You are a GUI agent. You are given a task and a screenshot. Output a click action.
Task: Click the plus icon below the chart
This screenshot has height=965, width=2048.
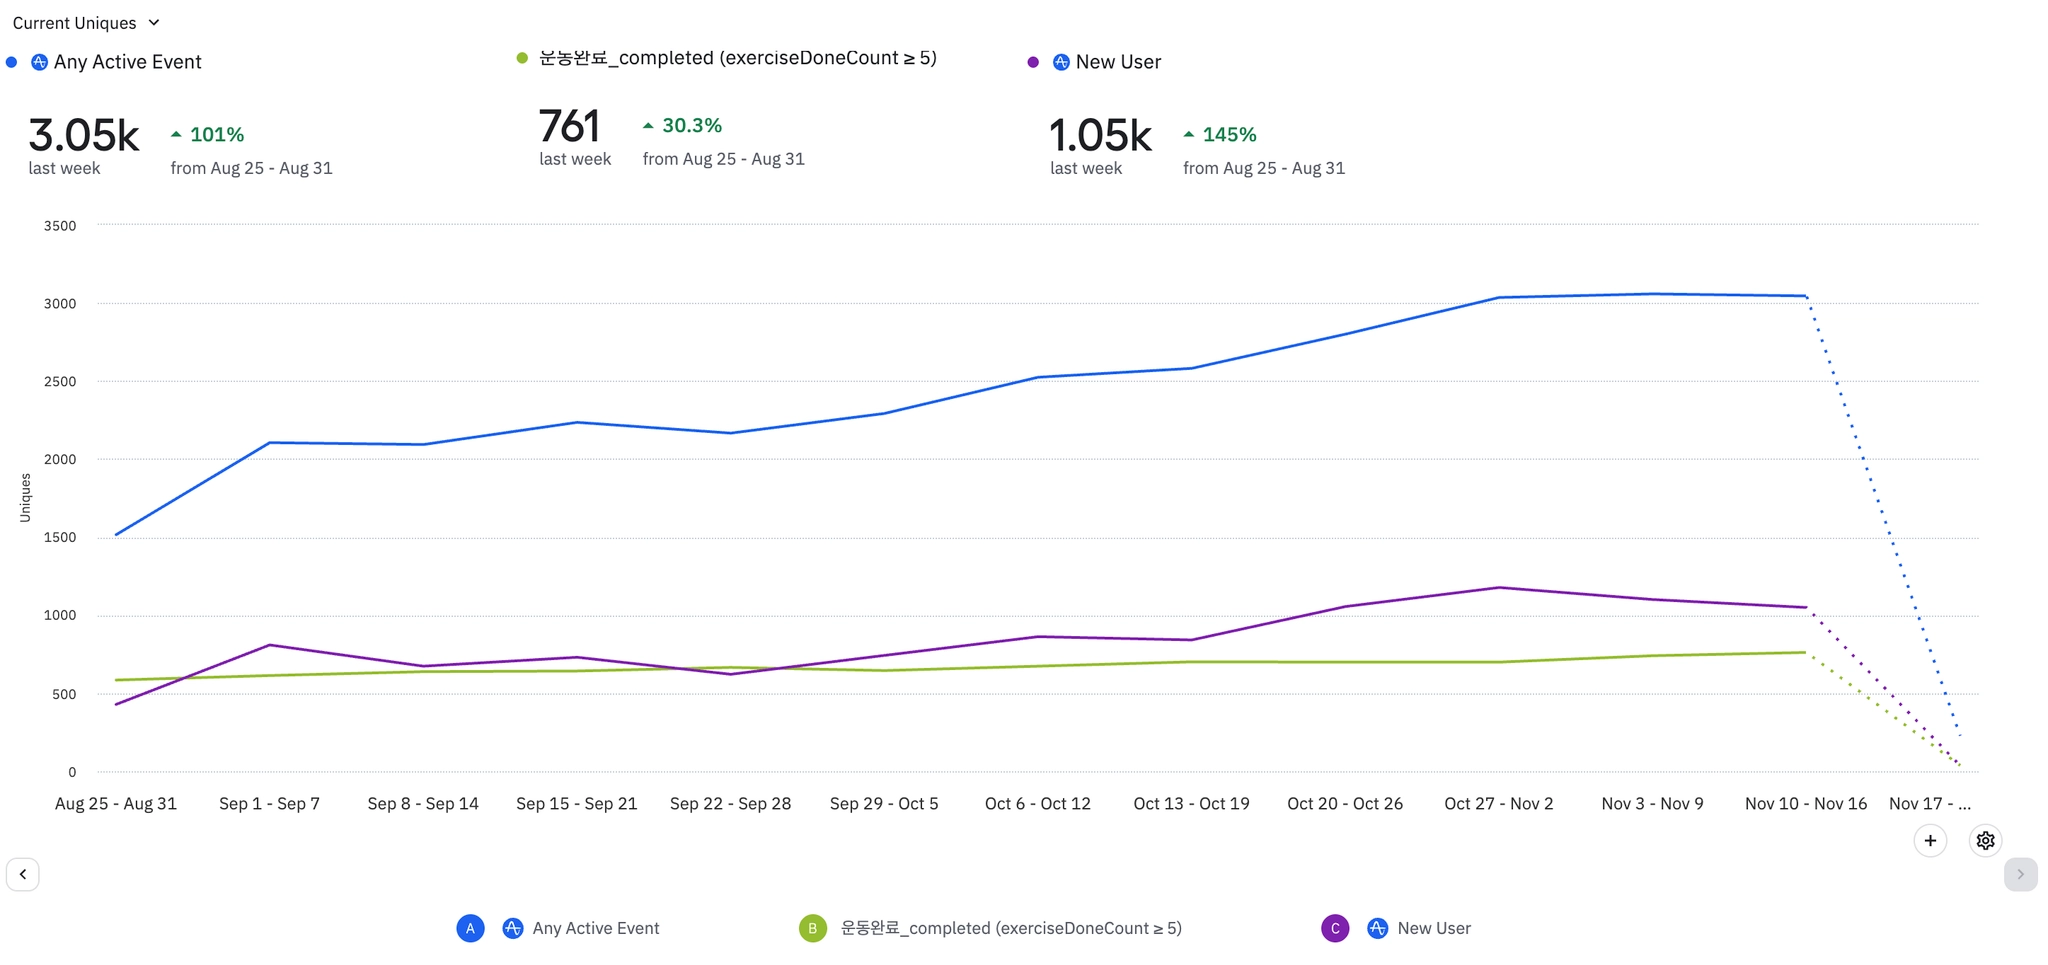click(1930, 841)
